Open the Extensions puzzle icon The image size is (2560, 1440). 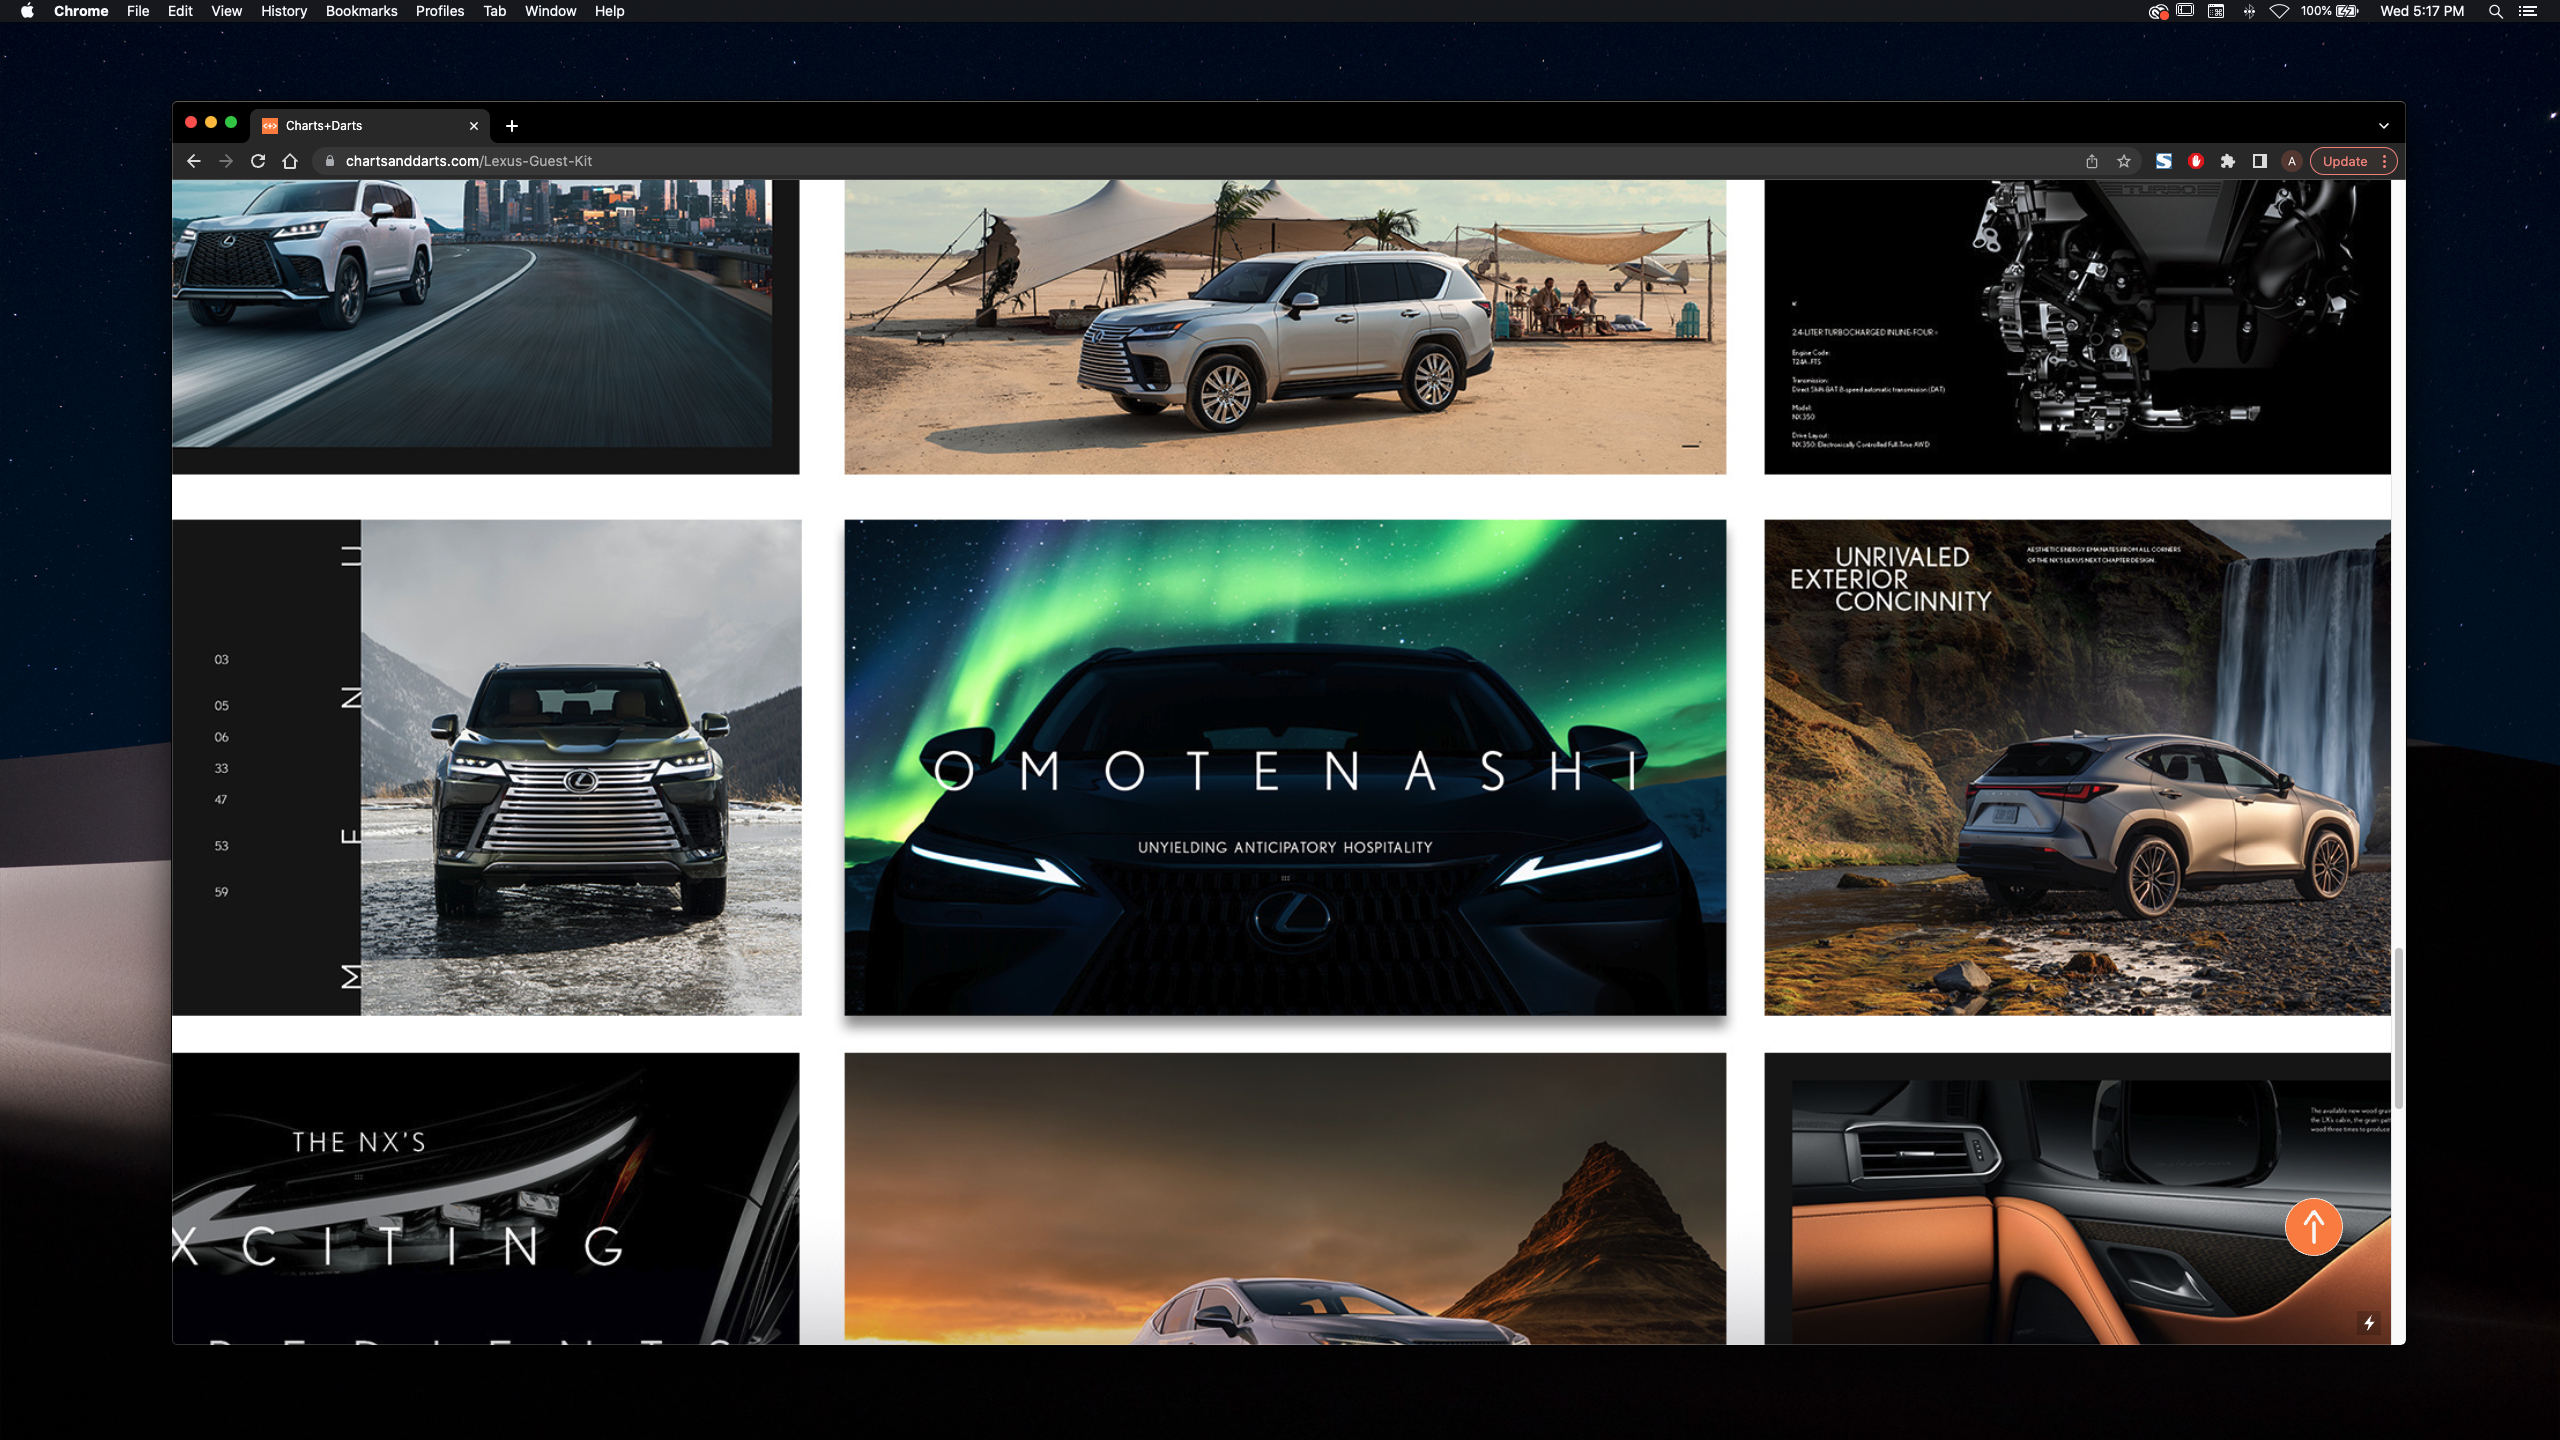pyautogui.click(x=2228, y=161)
